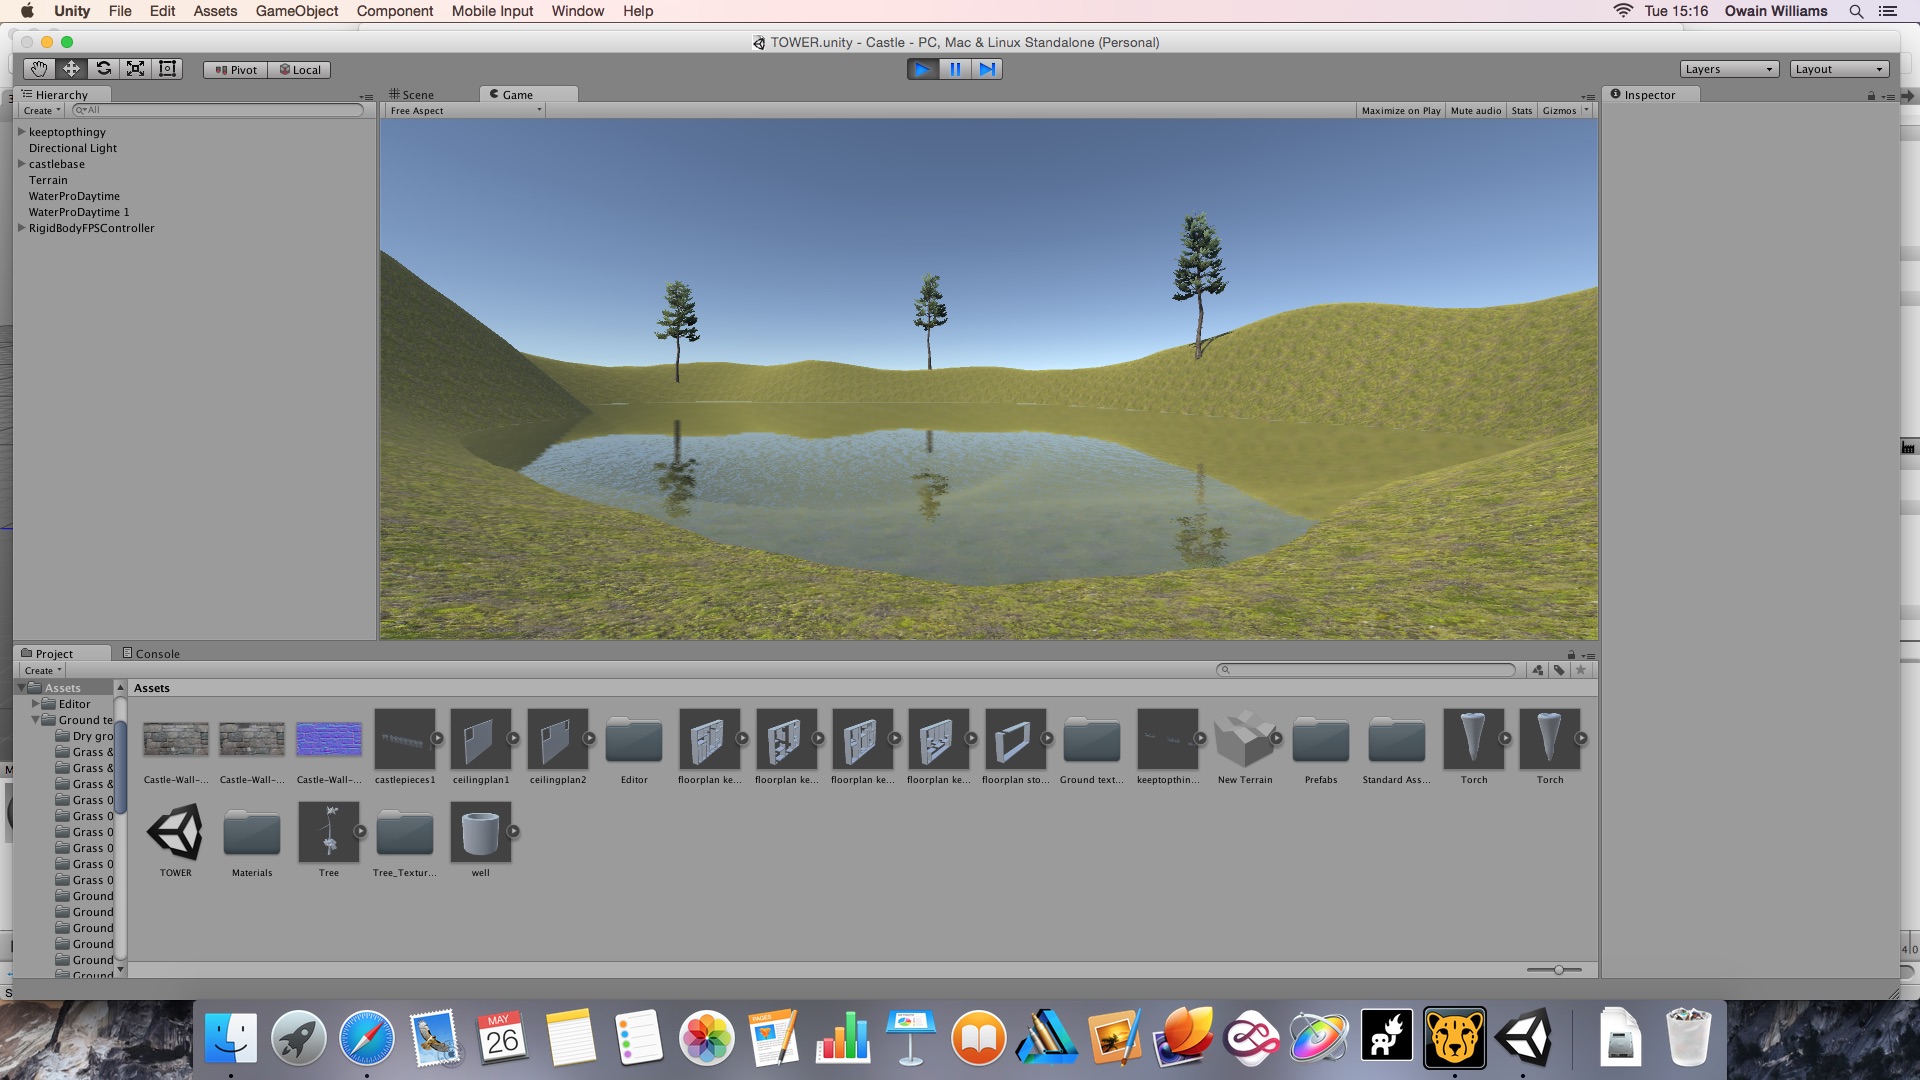Select the Move tool

(71, 69)
